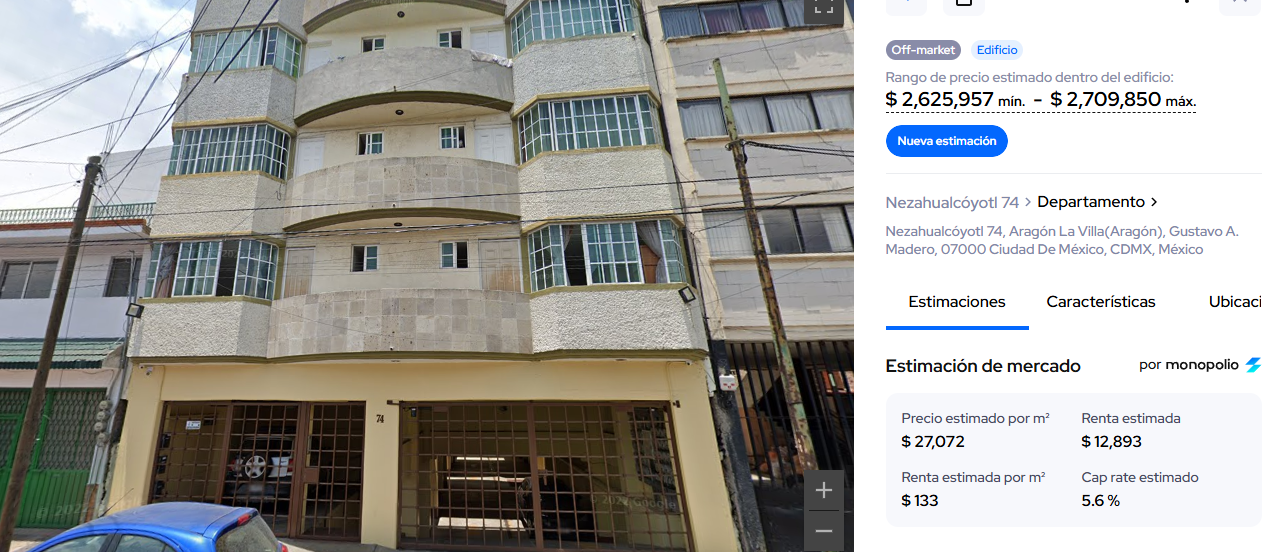Click the Edificio tag
The width and height of the screenshot is (1271, 552).
pyautogui.click(x=997, y=50)
